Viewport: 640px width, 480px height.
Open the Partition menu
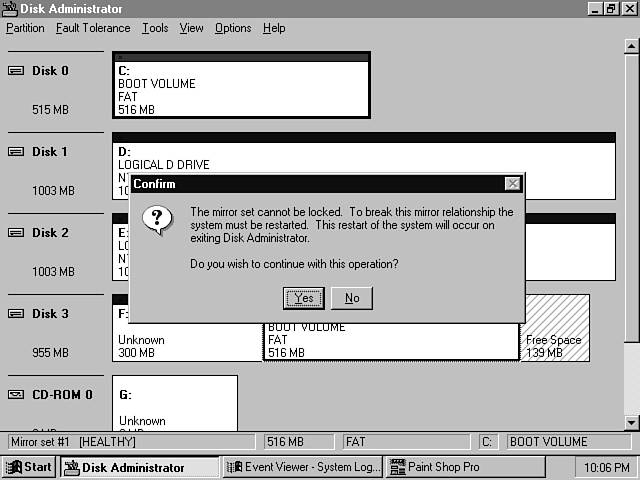(25, 28)
